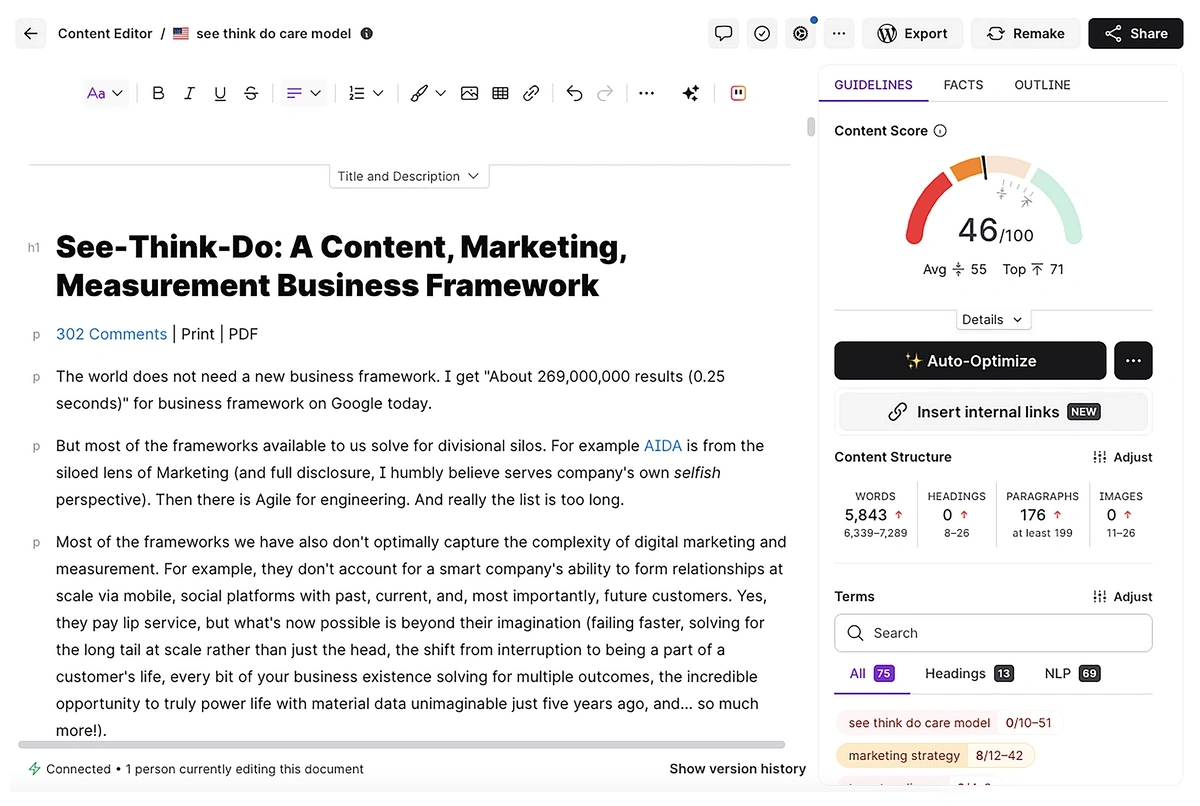Expand the Details dropdown under score

click(x=992, y=320)
